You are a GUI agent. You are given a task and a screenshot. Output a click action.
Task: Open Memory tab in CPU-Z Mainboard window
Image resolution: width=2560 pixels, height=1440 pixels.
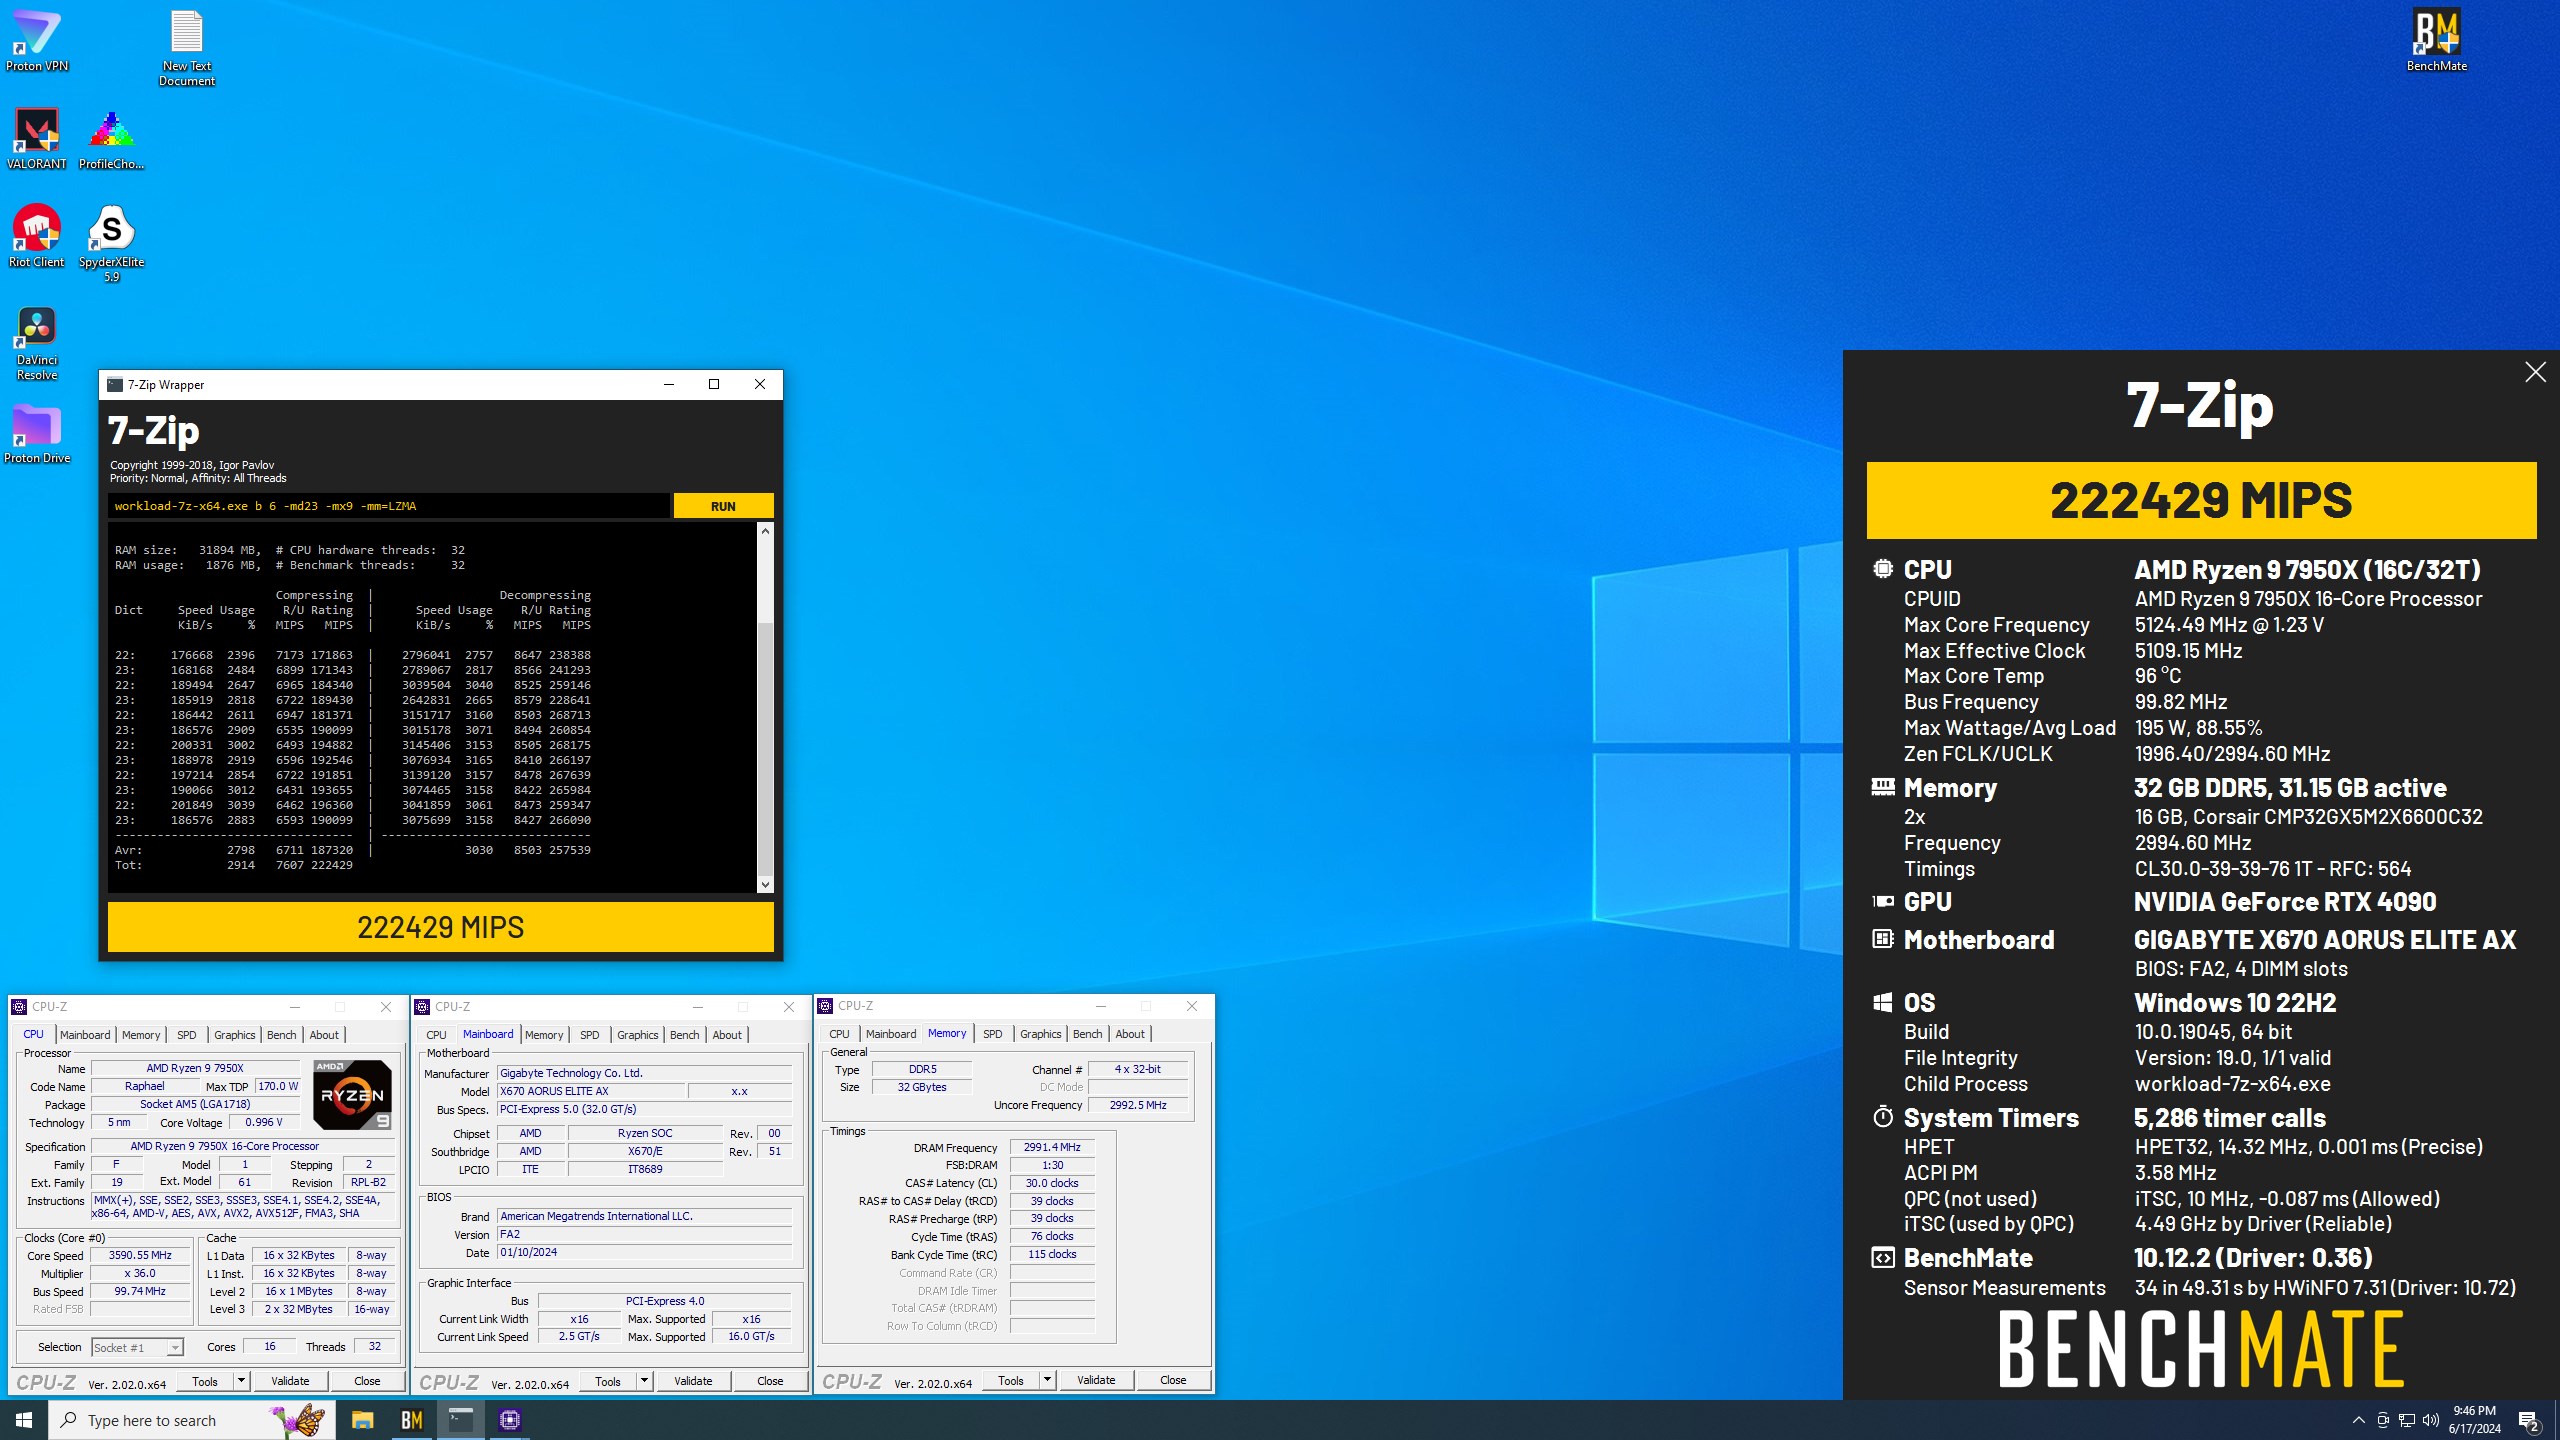click(544, 1035)
